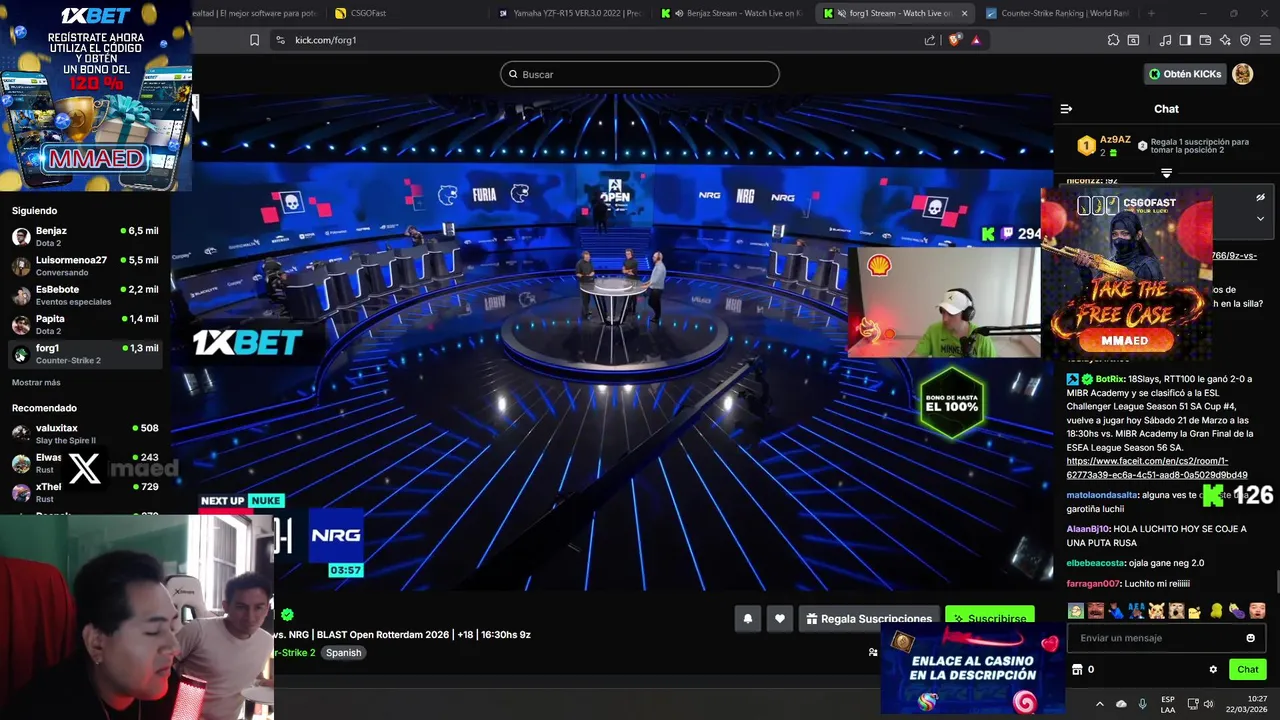Open the emote picker in message box
The image size is (1280, 720).
tap(1250, 638)
